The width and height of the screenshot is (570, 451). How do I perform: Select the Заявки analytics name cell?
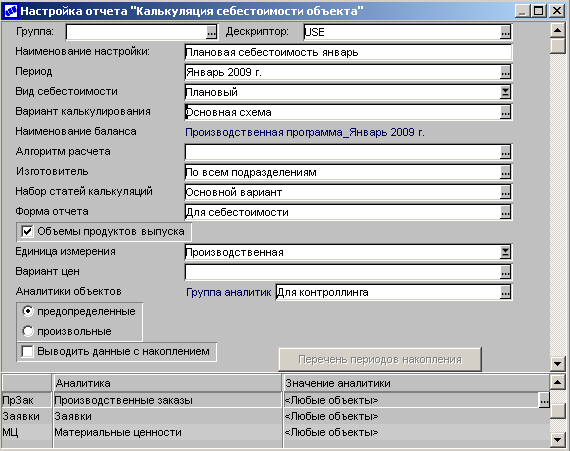[168, 416]
